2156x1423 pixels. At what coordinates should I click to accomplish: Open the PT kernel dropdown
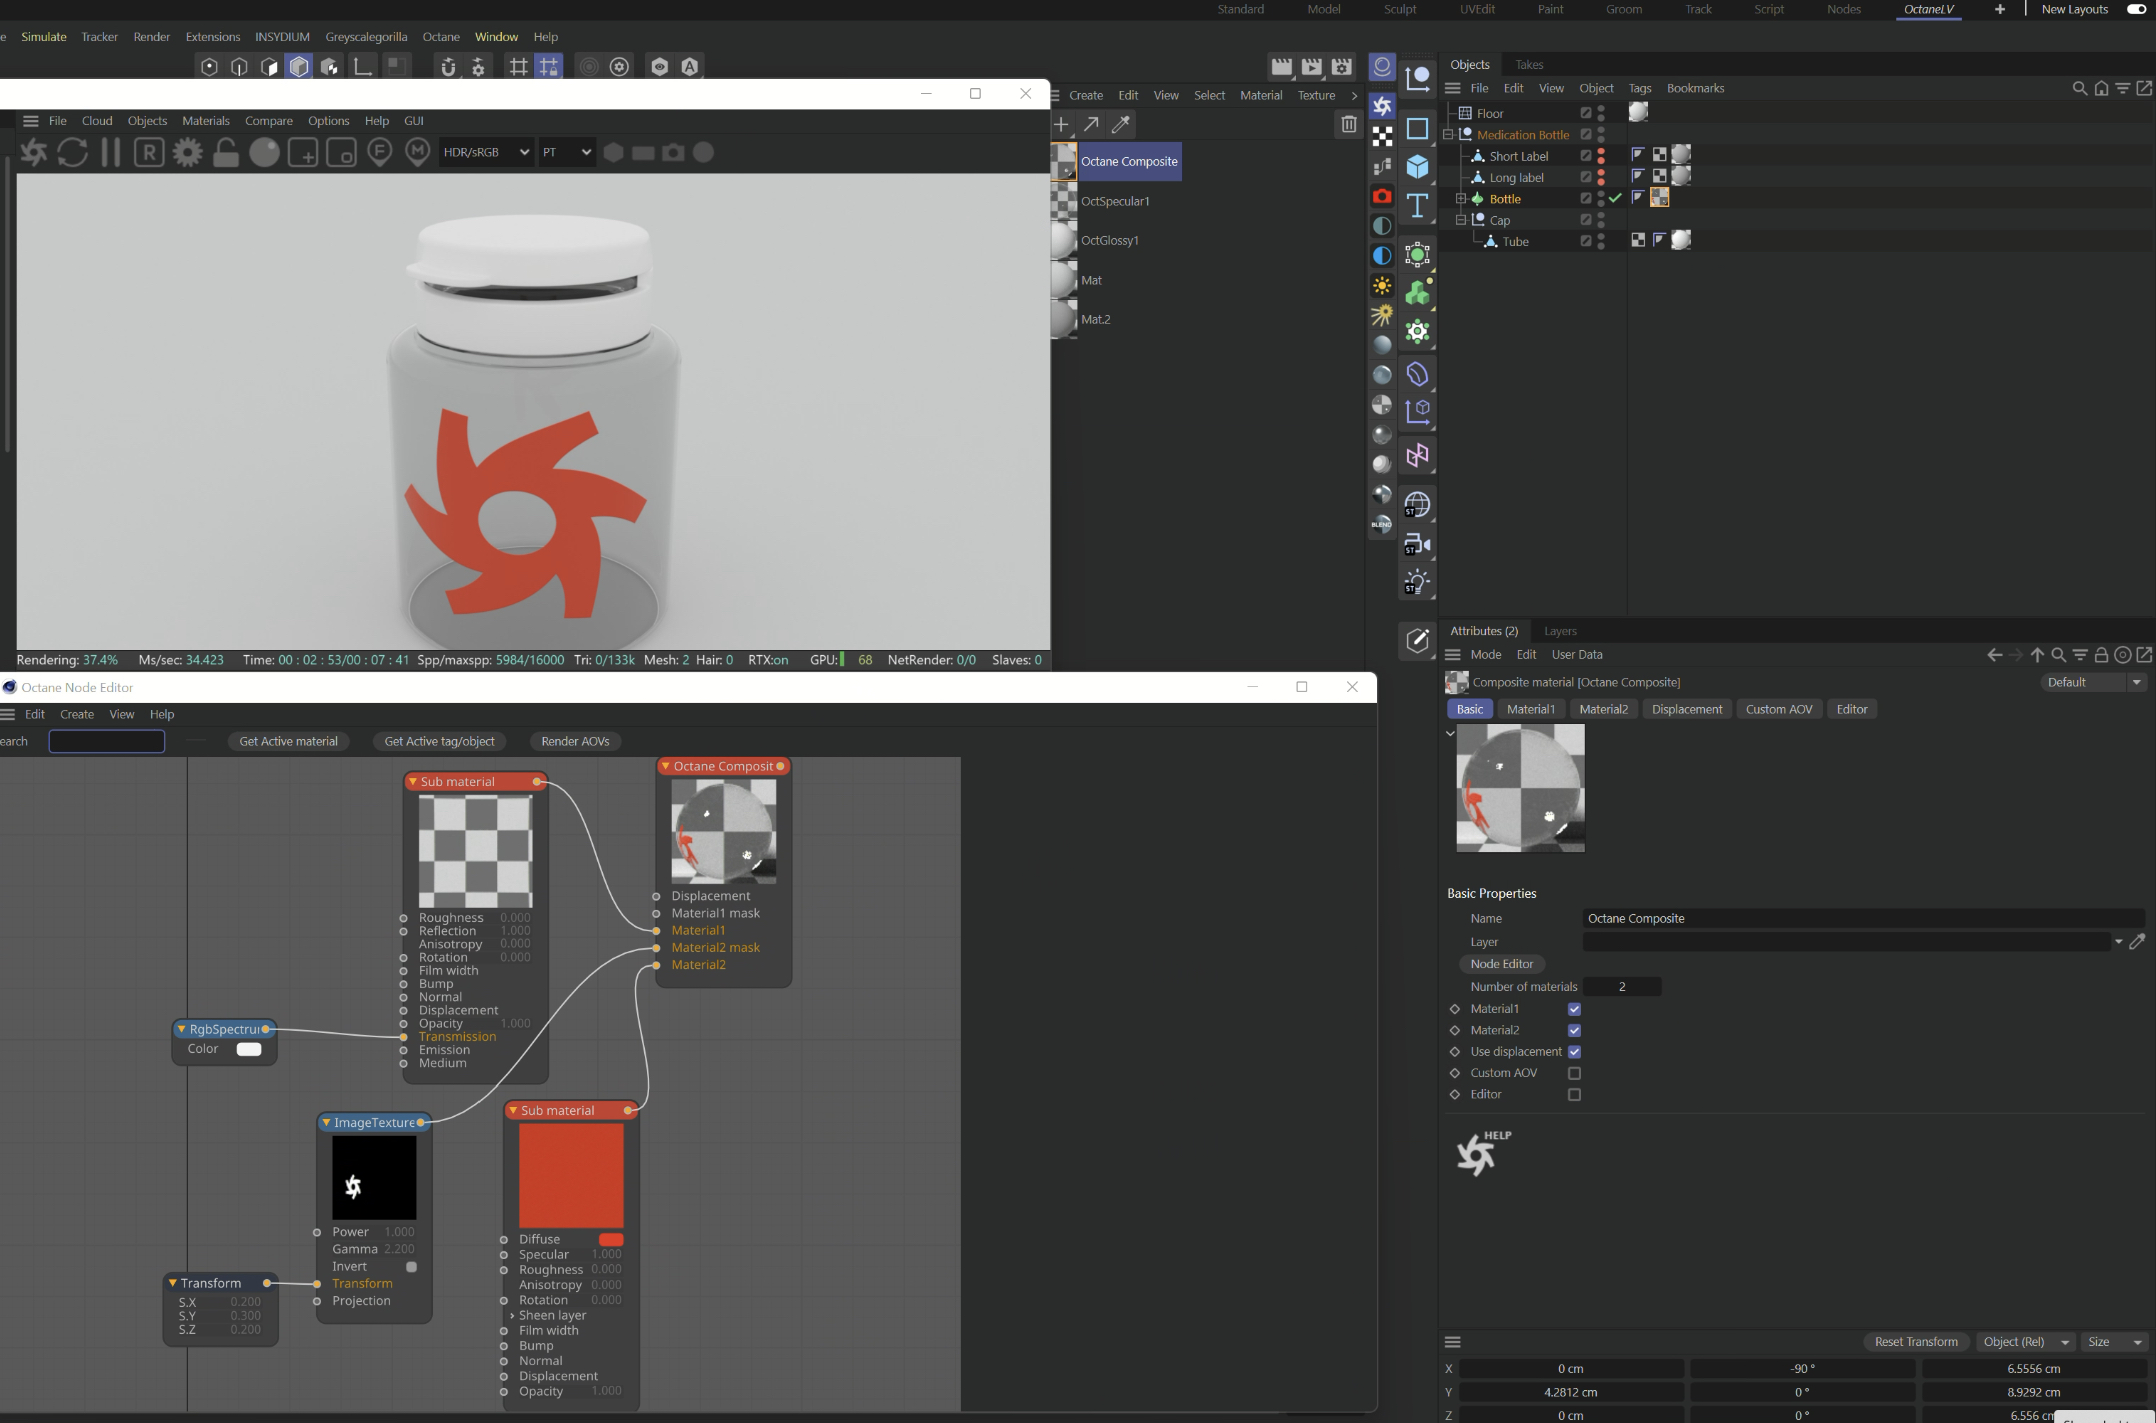point(566,152)
